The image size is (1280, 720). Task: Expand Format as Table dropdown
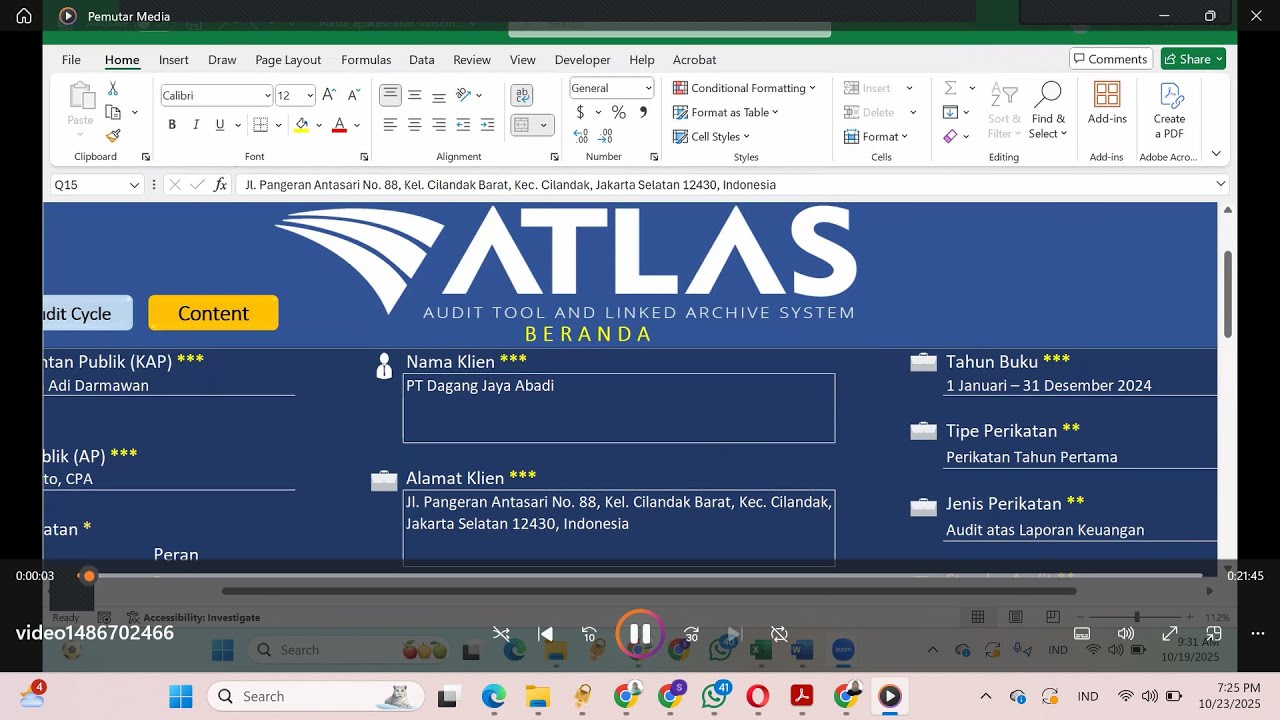776,112
